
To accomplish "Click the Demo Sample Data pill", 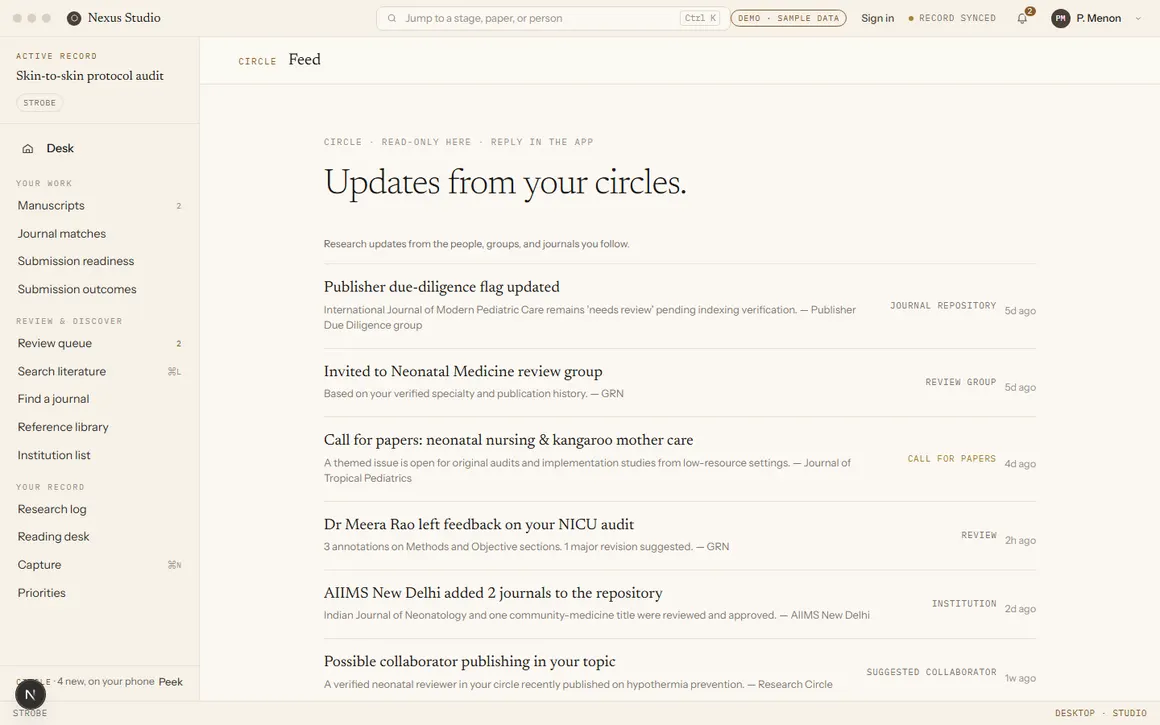I will coord(789,18).
